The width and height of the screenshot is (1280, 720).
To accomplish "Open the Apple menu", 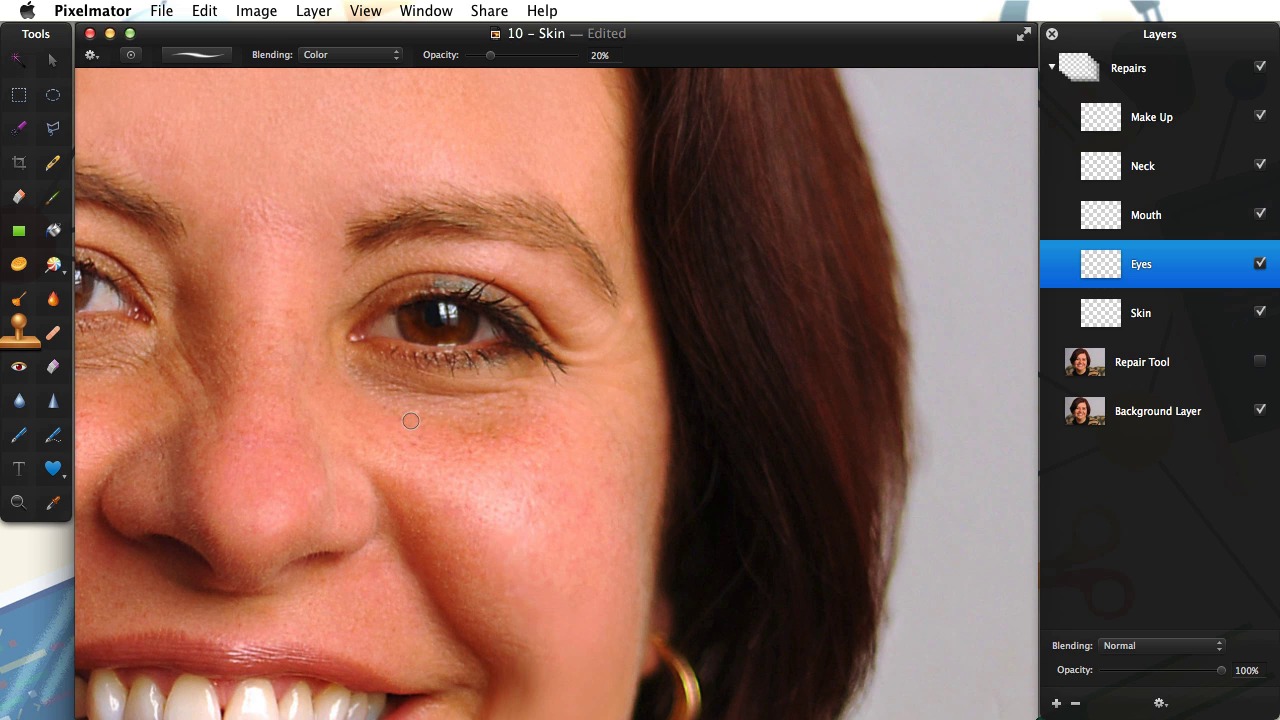I will [x=27, y=11].
